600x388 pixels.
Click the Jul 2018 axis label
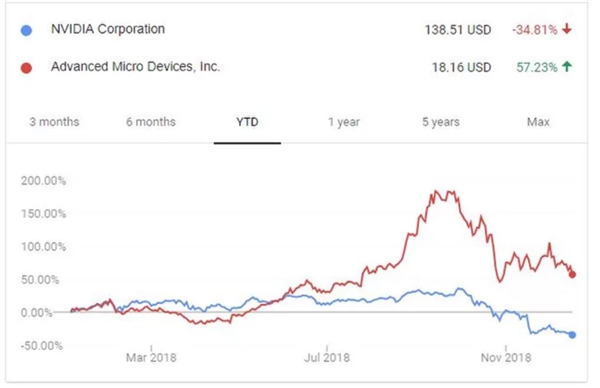[327, 358]
